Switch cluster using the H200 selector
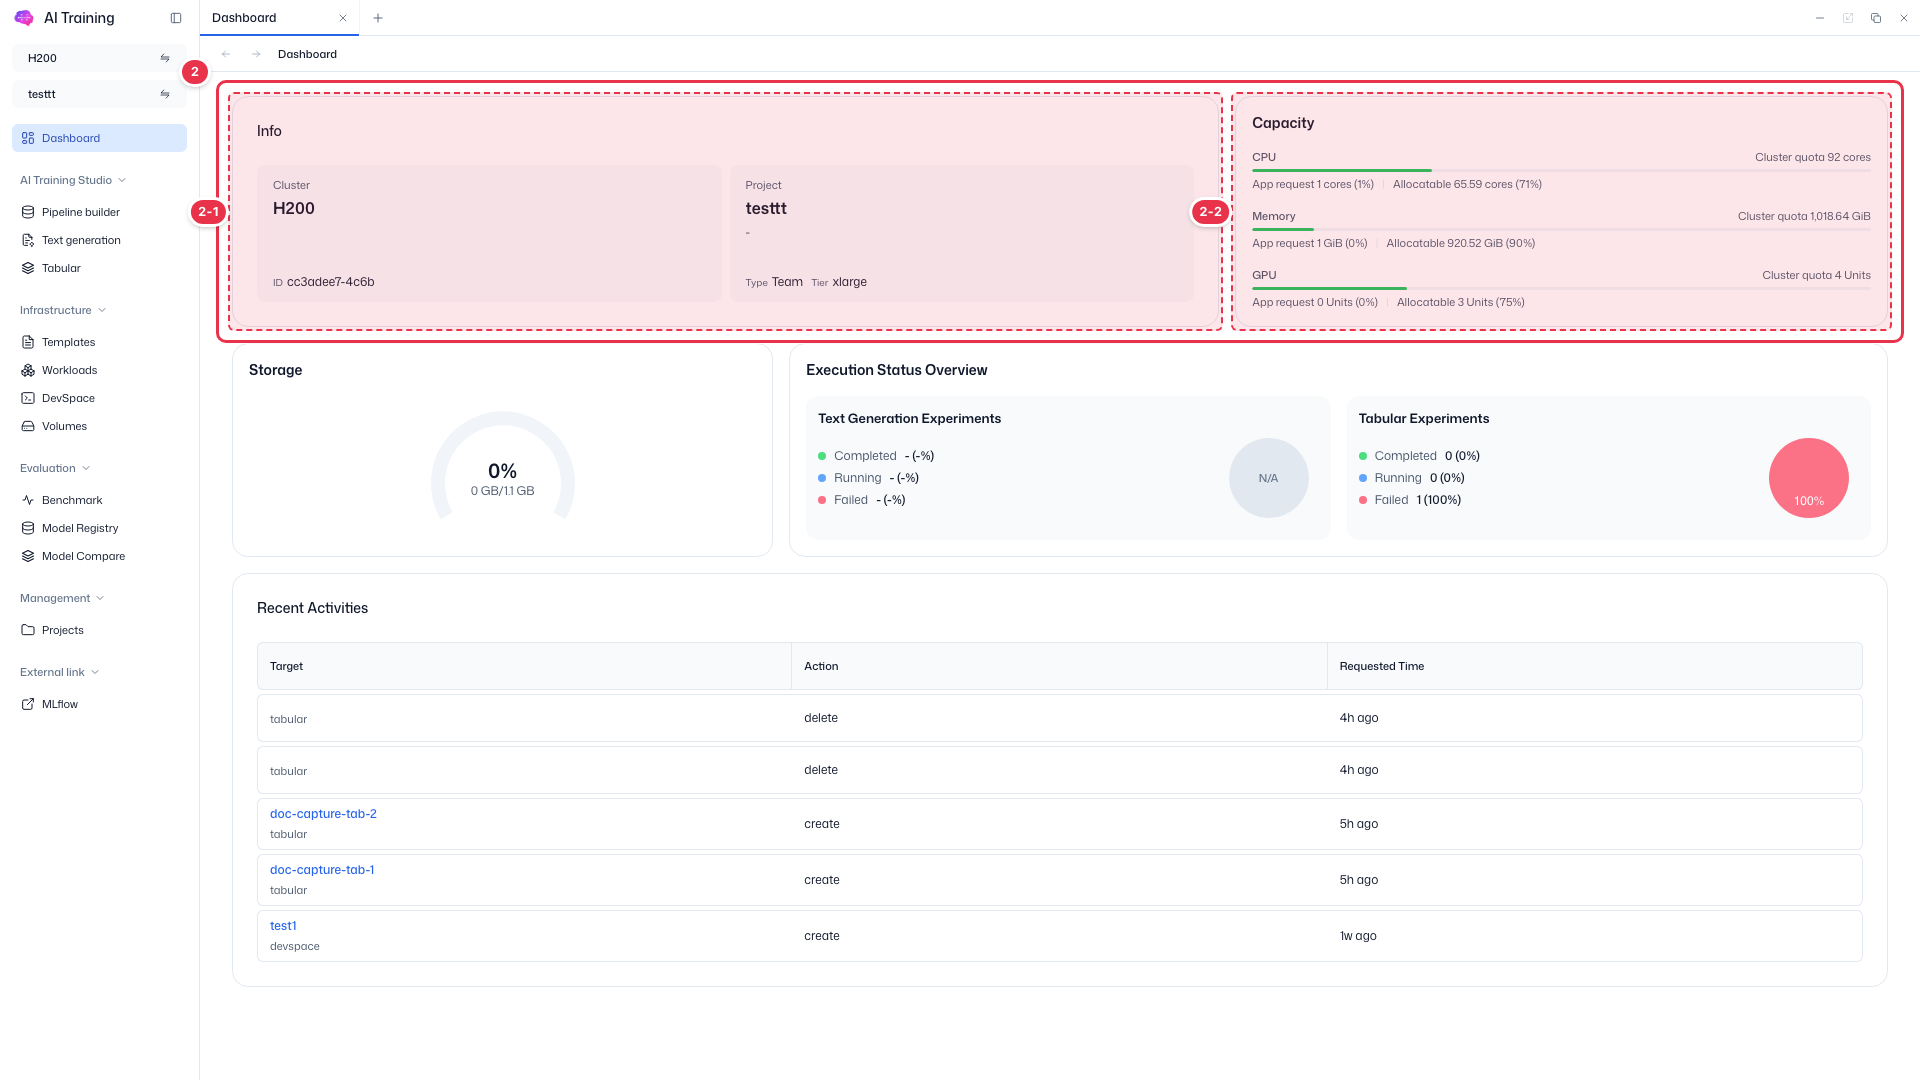 99,58
